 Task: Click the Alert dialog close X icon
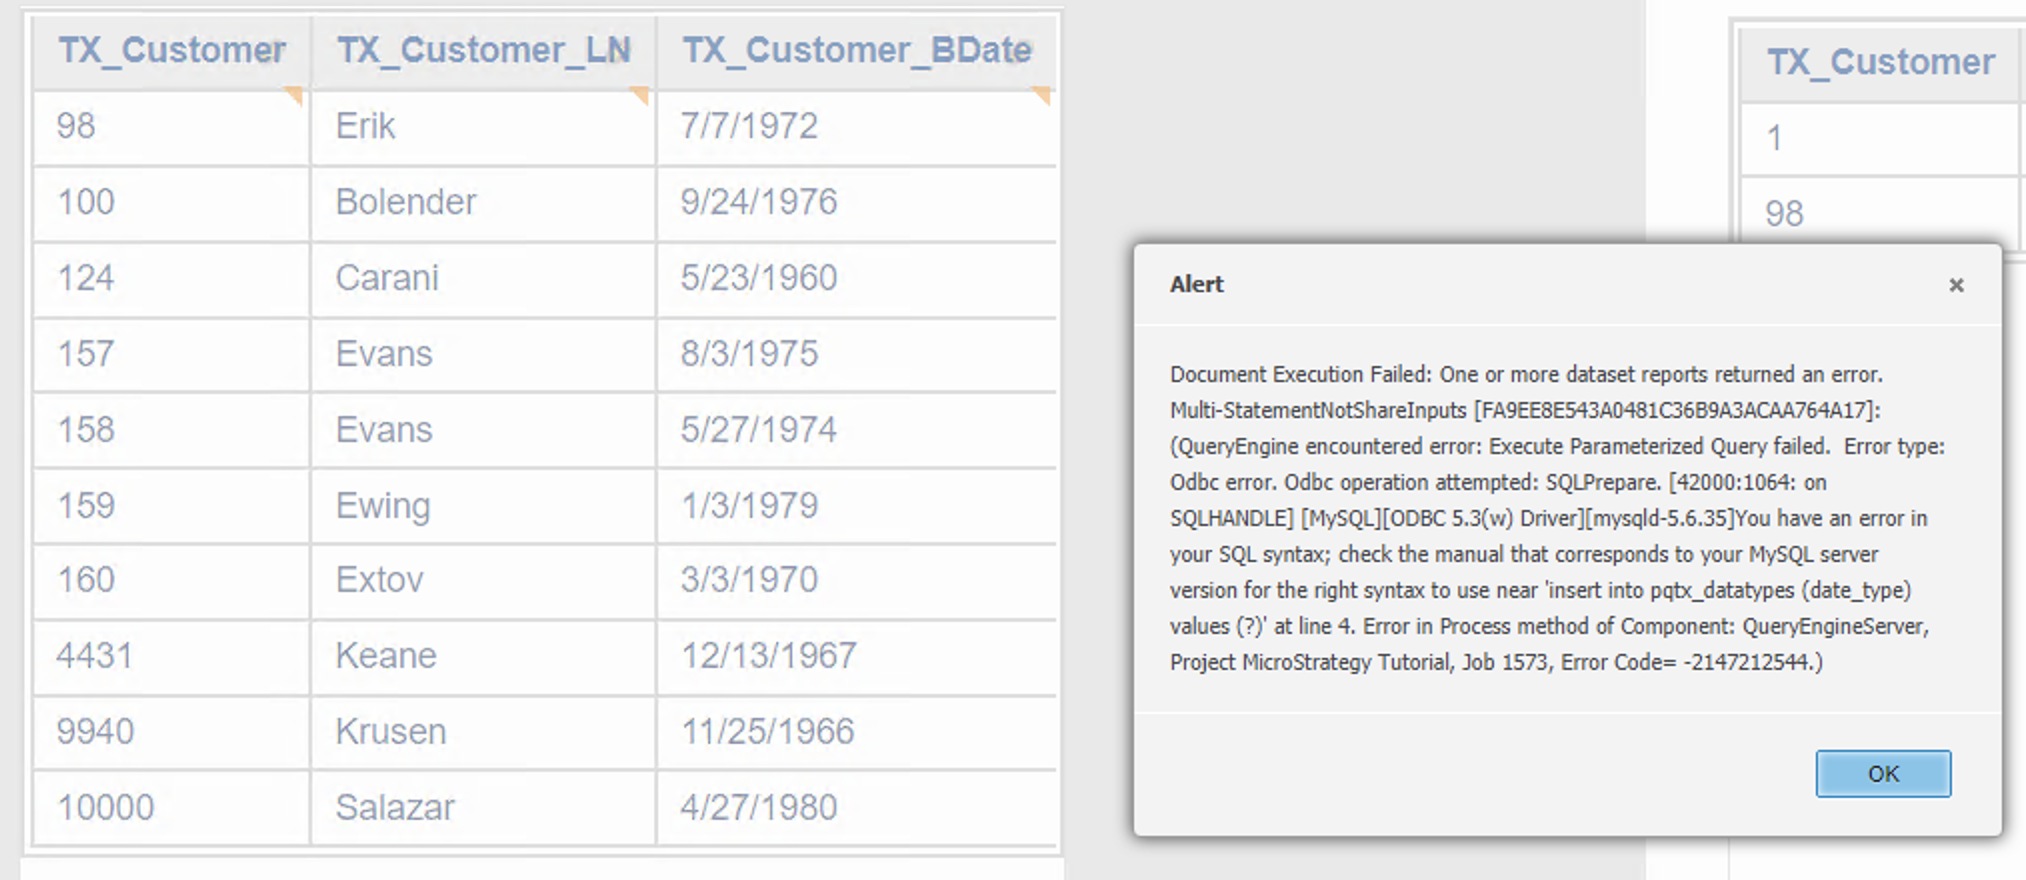click(1957, 285)
